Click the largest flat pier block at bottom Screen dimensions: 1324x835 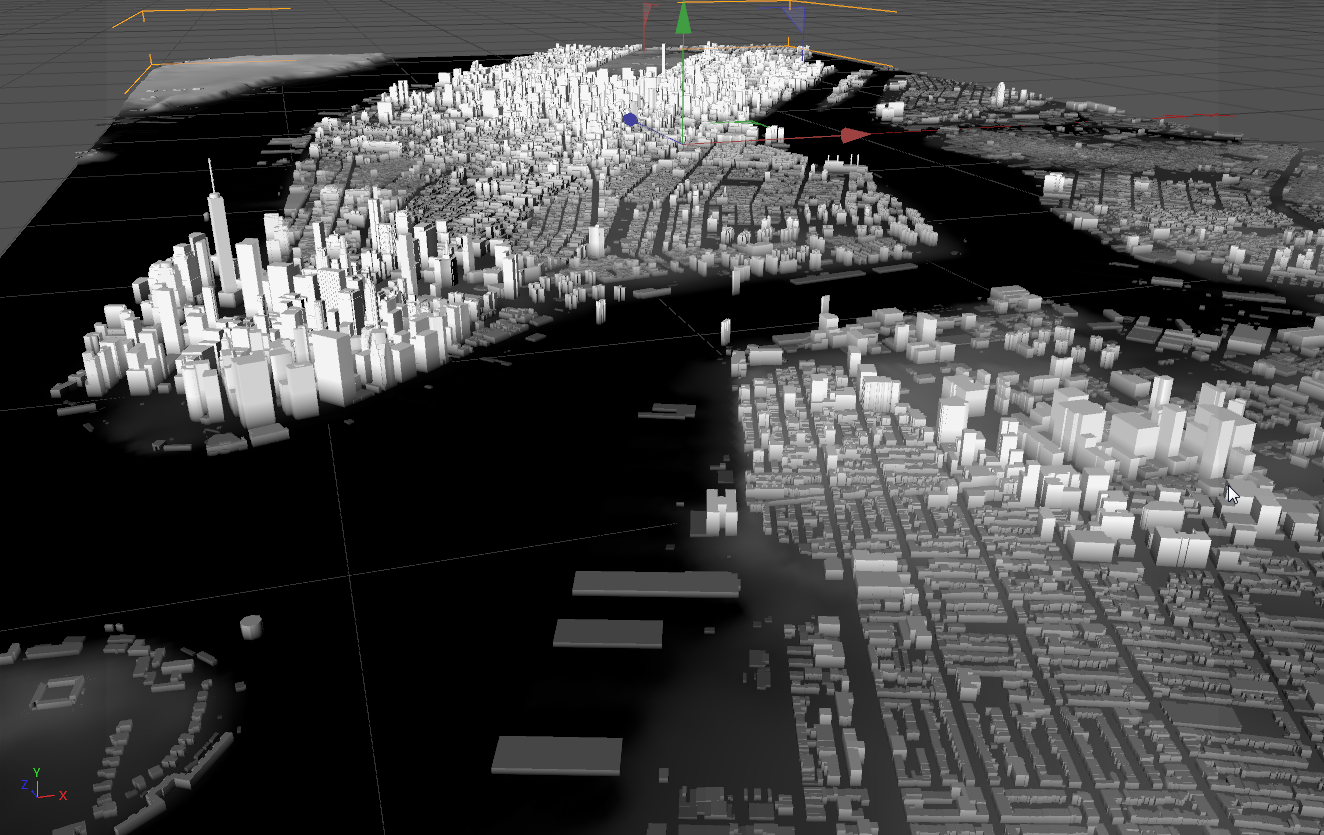click(x=557, y=755)
